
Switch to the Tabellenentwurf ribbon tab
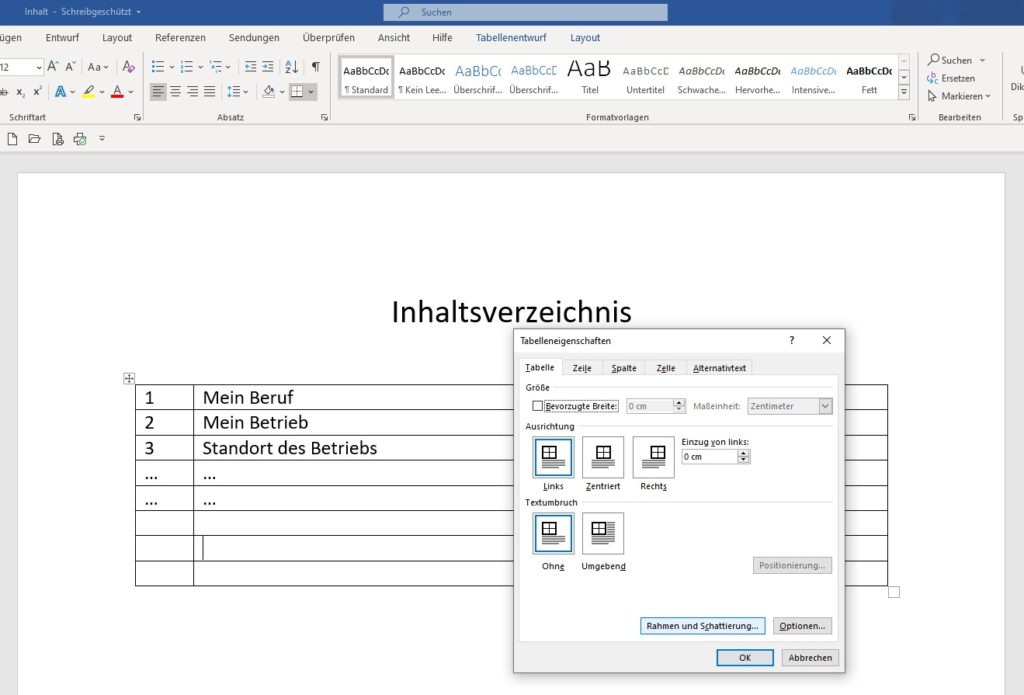point(511,38)
